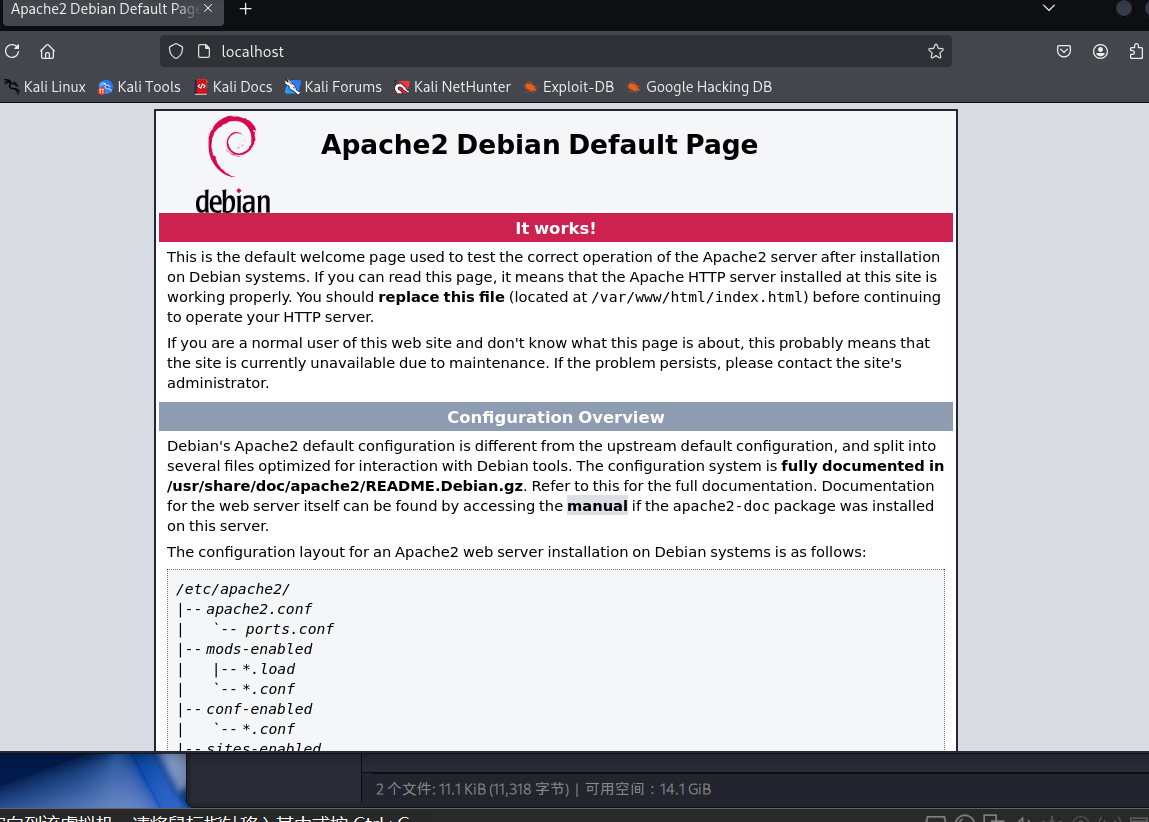Open the Exploit-DB bookmark
The width and height of the screenshot is (1149, 822).
pyautogui.click(x=569, y=86)
